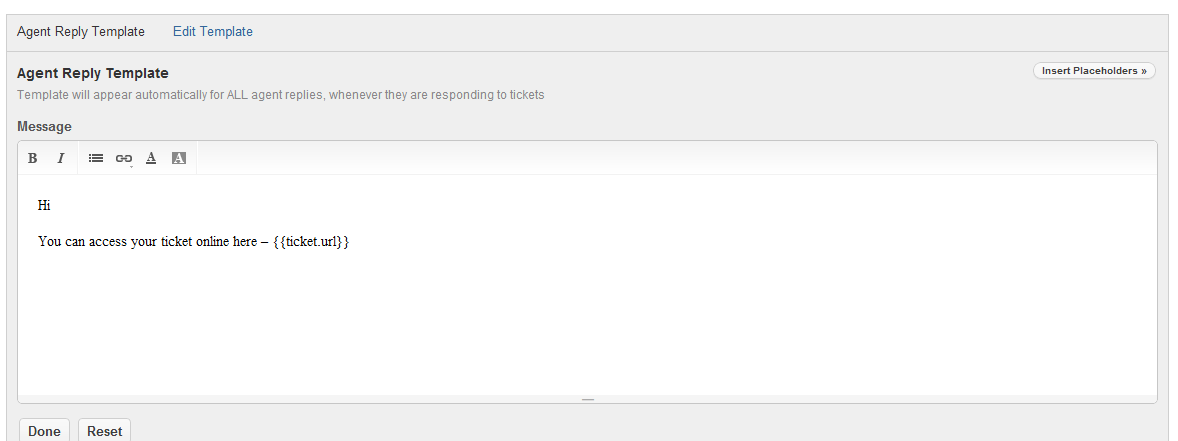Image resolution: width=1178 pixels, height=441 pixels.
Task: Open the link insertion tool
Action: point(123,158)
